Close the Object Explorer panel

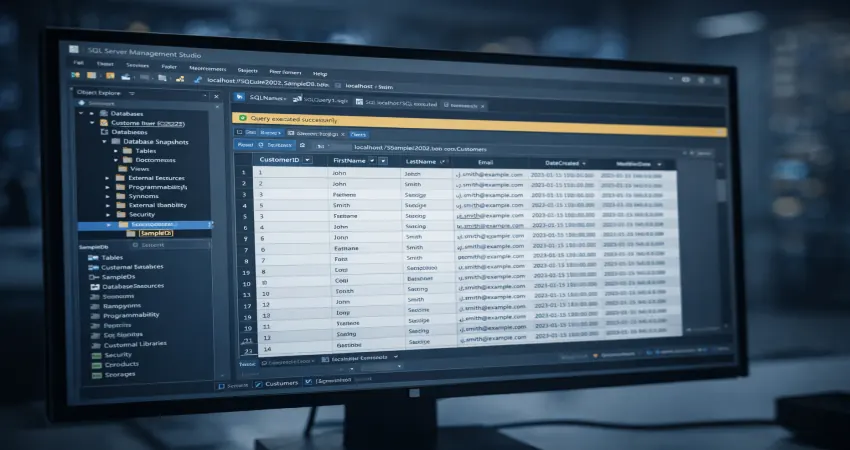[216, 97]
